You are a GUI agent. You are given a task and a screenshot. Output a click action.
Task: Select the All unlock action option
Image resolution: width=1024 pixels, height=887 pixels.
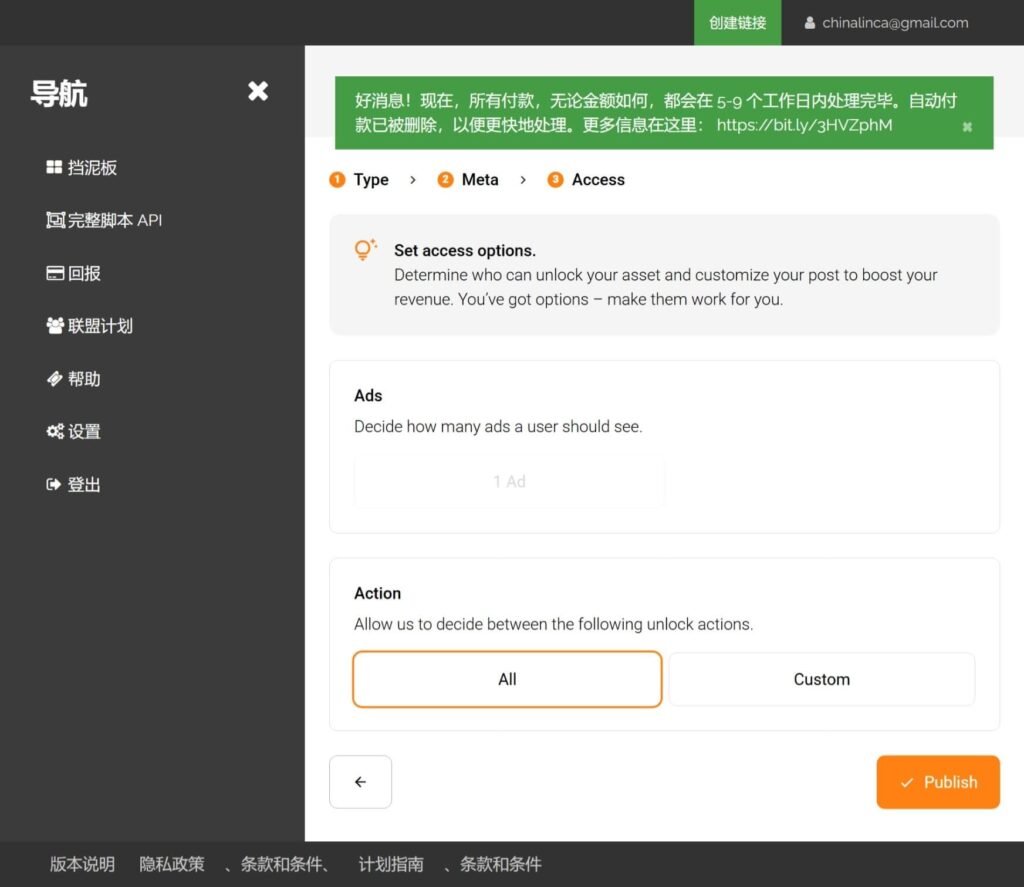(507, 679)
